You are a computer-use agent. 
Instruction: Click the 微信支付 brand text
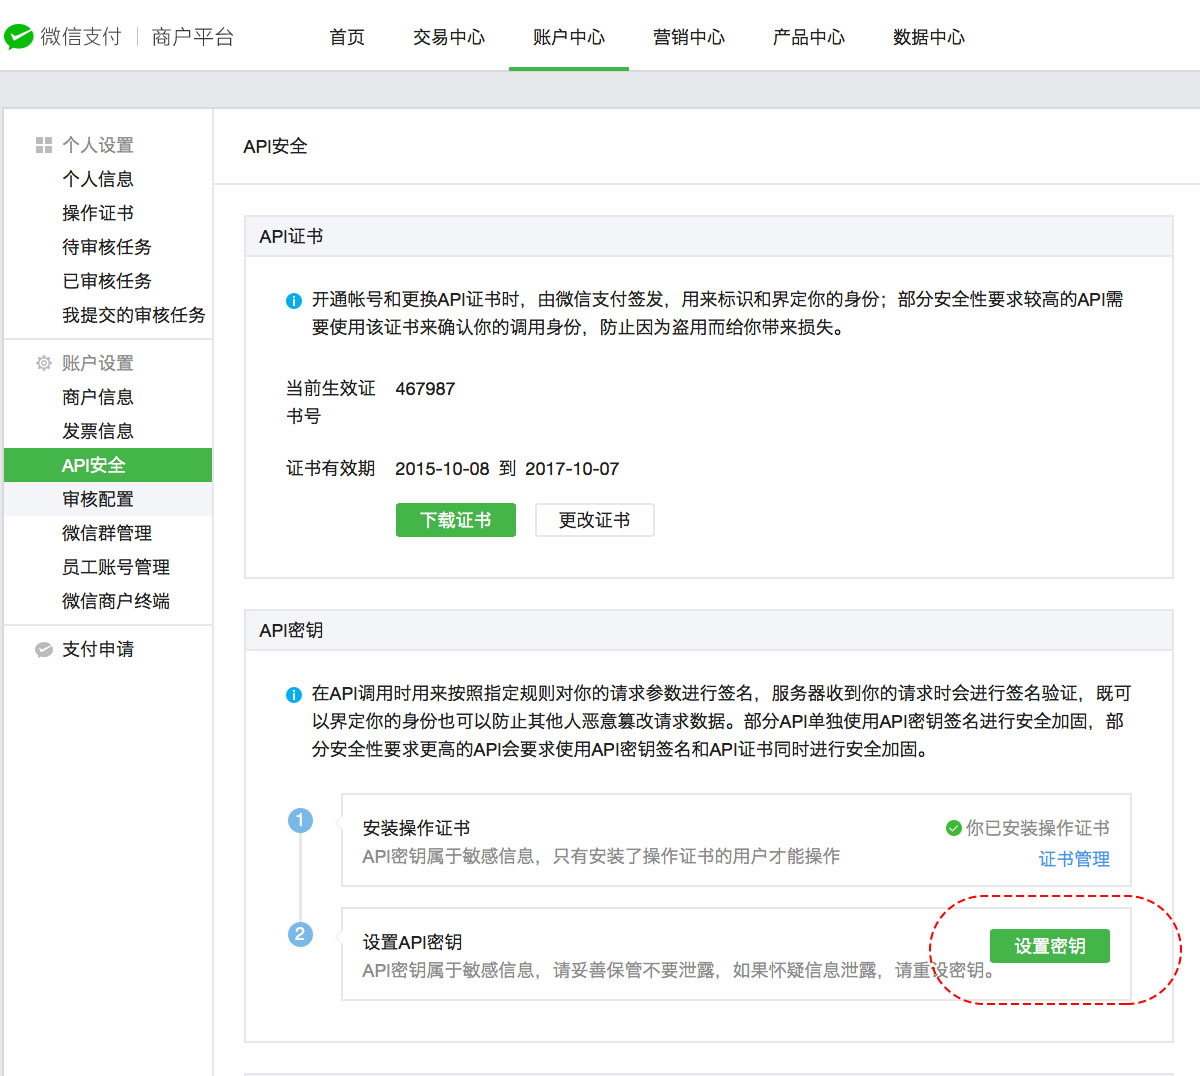coord(81,37)
